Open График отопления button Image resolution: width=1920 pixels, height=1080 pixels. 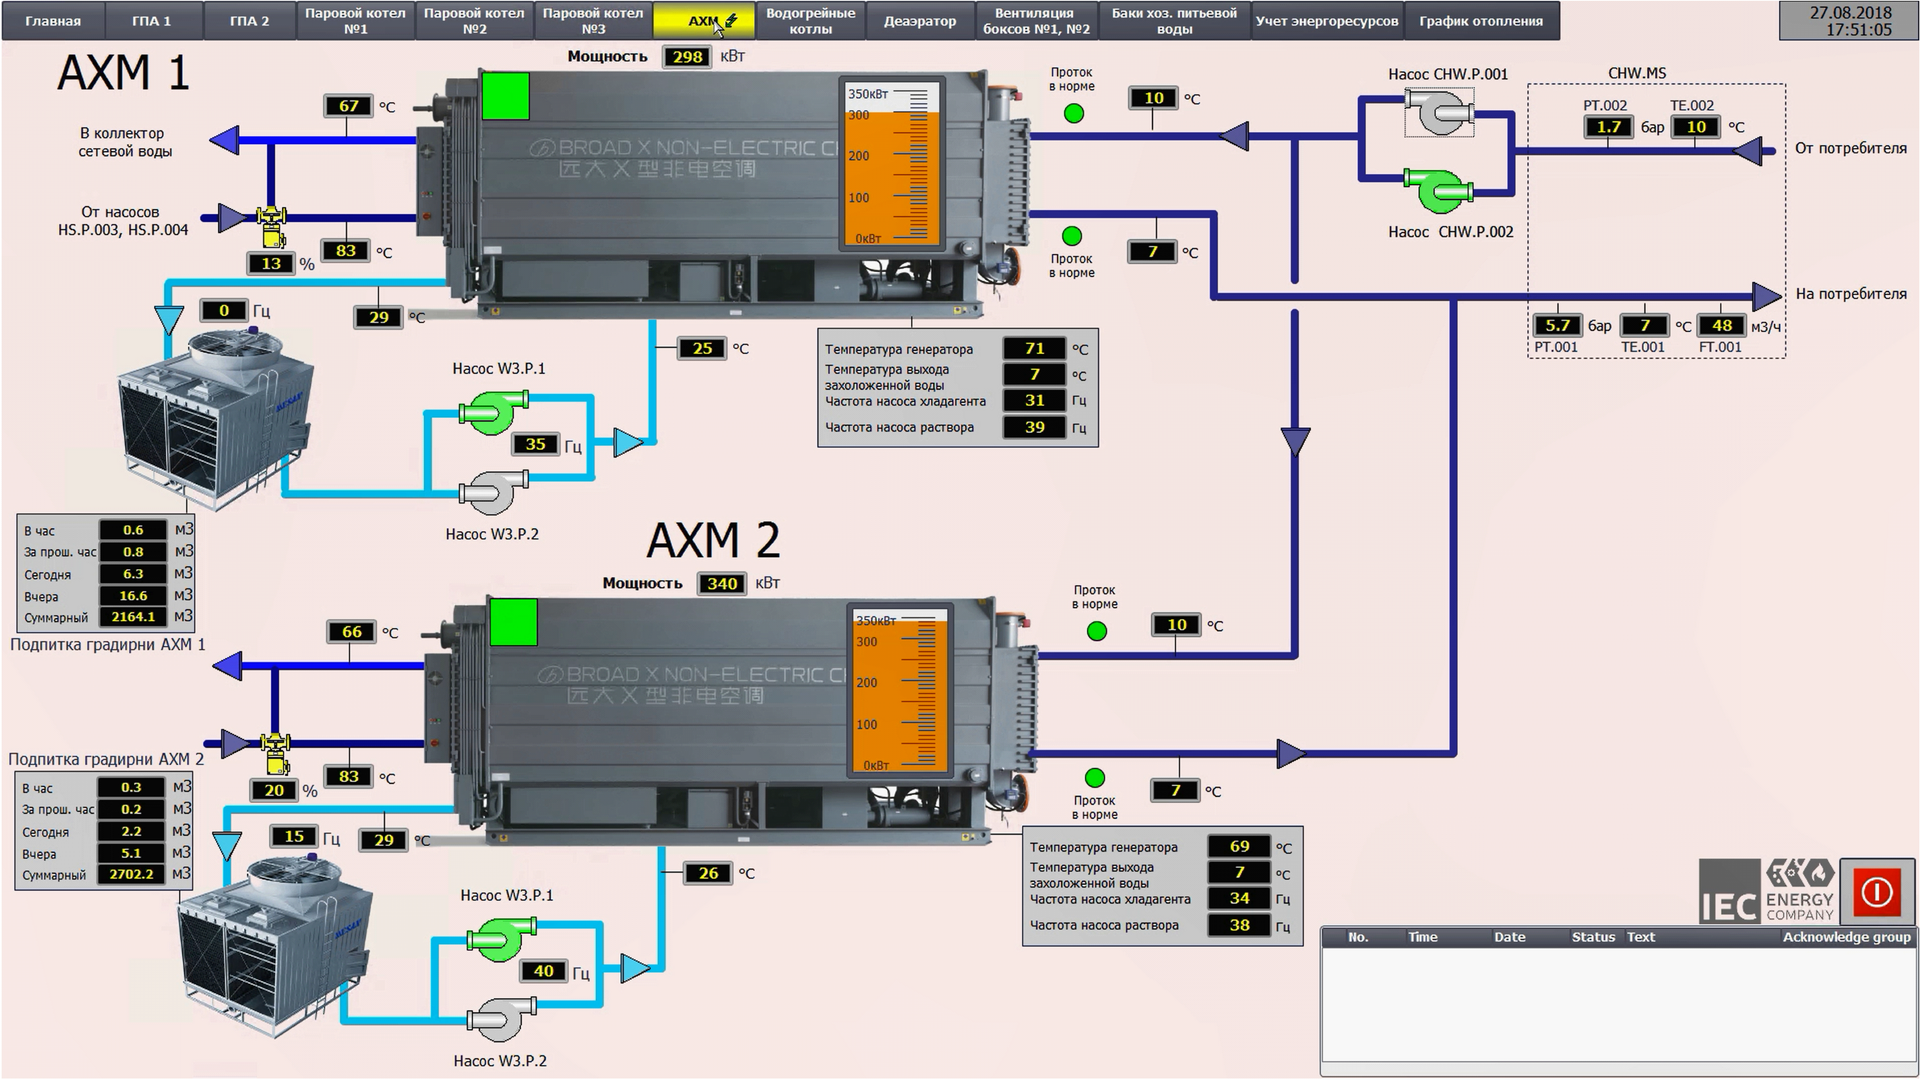point(1480,21)
